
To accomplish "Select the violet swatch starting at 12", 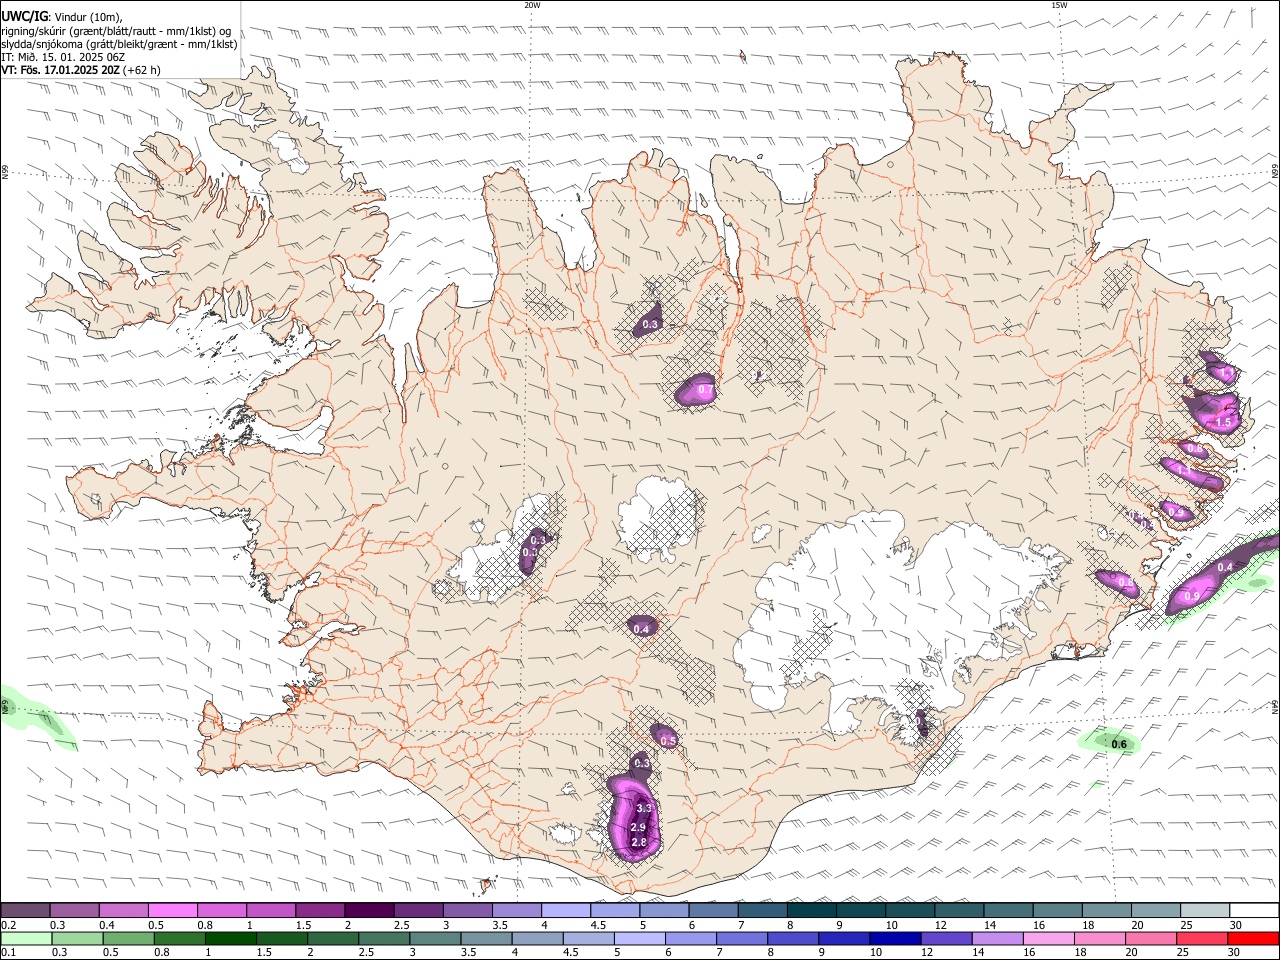I will tap(945, 938).
